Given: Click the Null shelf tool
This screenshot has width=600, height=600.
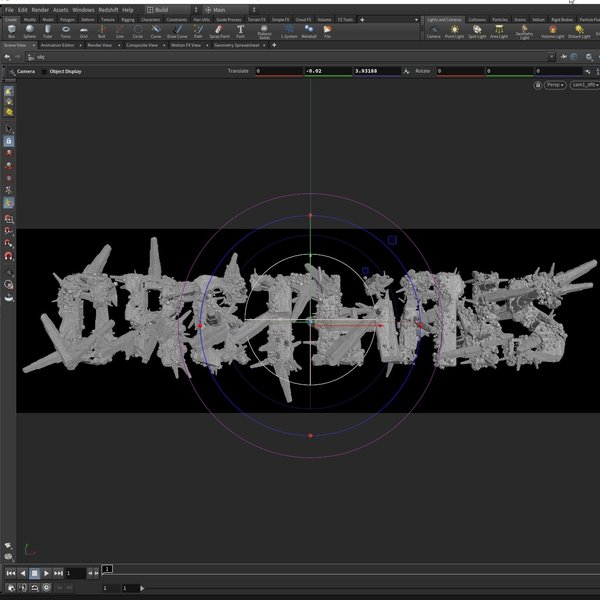Looking at the screenshot, I should 101,31.
